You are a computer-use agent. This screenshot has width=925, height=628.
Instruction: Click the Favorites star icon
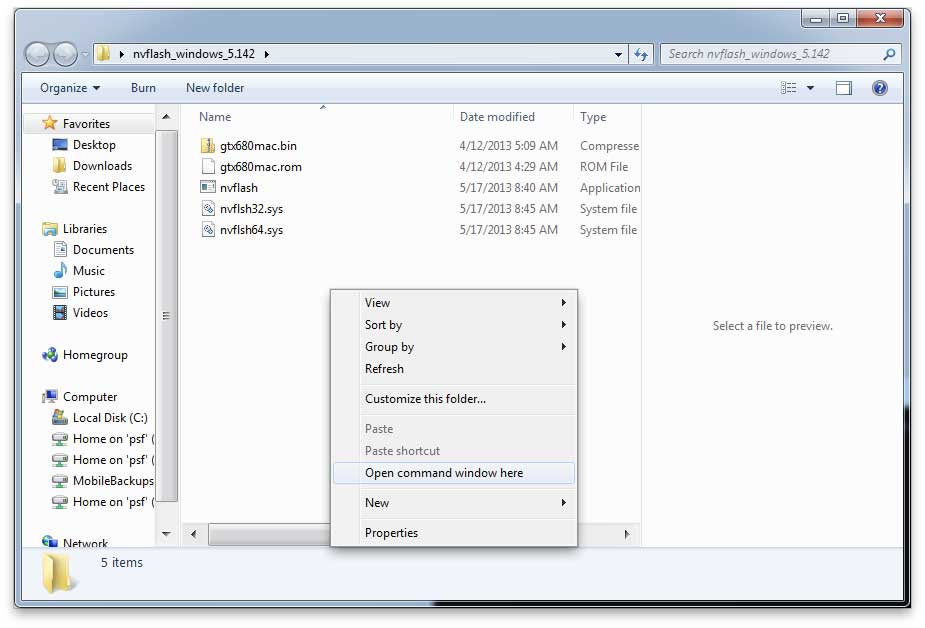[50, 123]
